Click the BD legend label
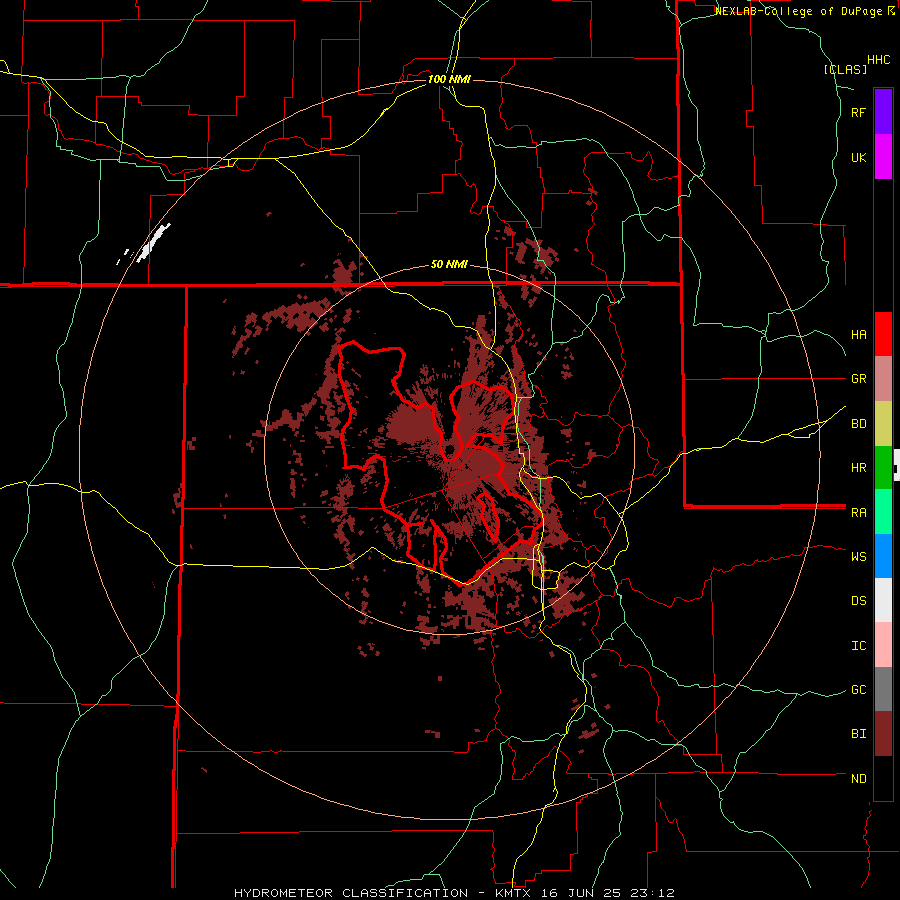 point(858,424)
